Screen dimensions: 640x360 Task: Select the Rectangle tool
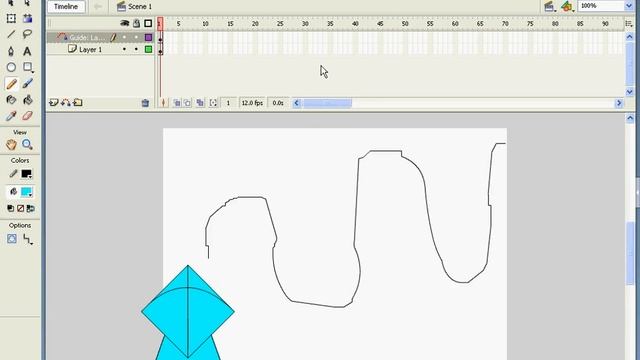pos(27,67)
